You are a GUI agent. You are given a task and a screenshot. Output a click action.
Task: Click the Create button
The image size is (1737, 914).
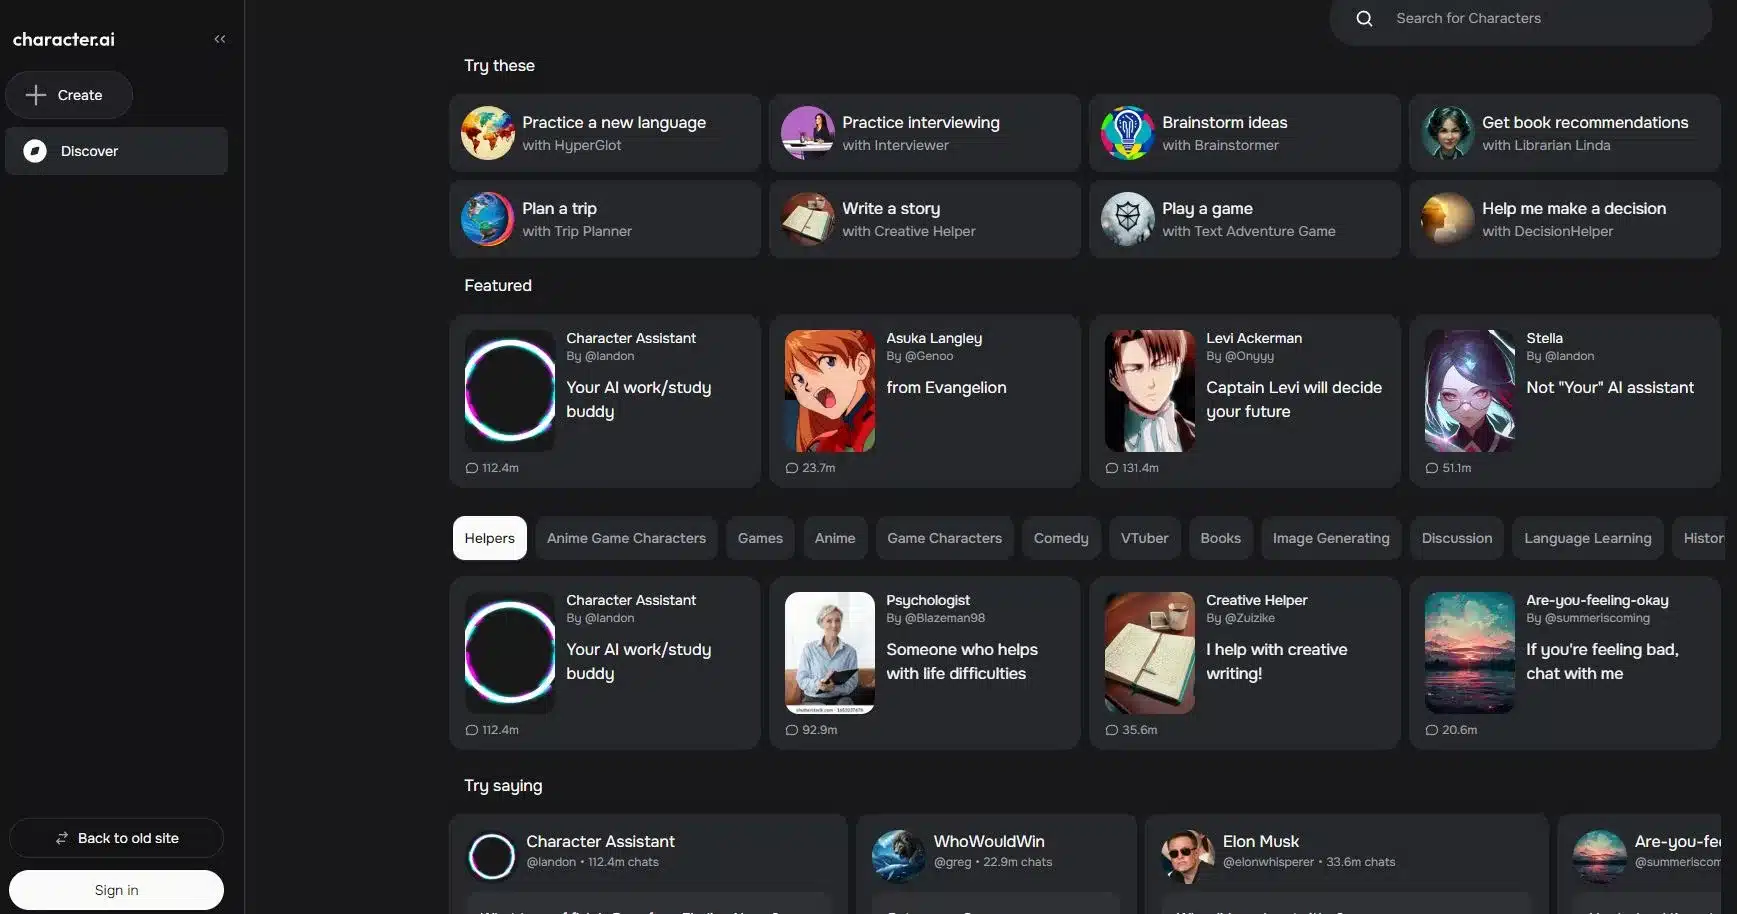(69, 95)
